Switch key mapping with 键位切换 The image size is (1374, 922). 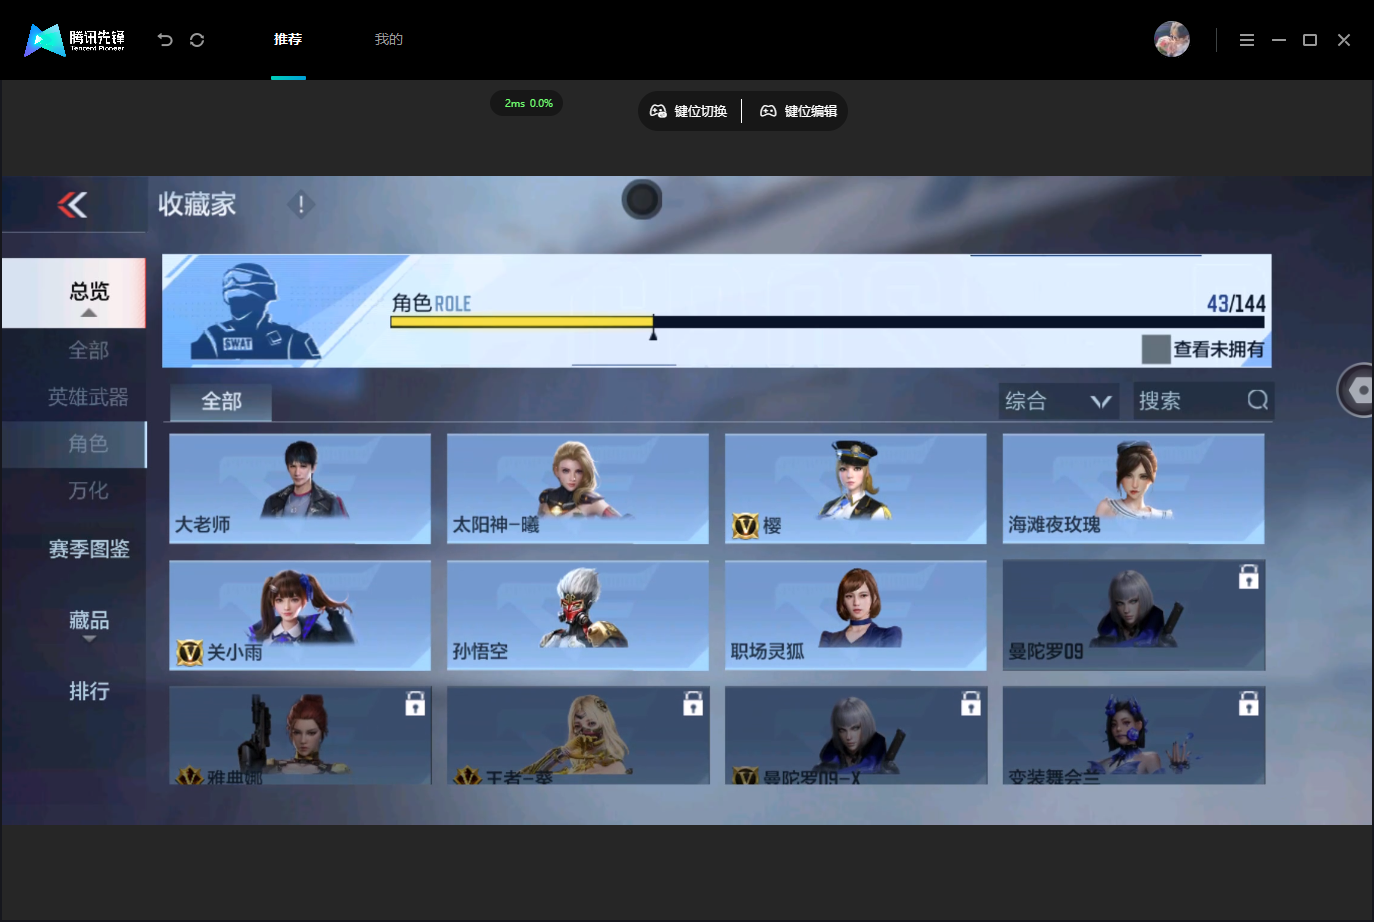689,111
